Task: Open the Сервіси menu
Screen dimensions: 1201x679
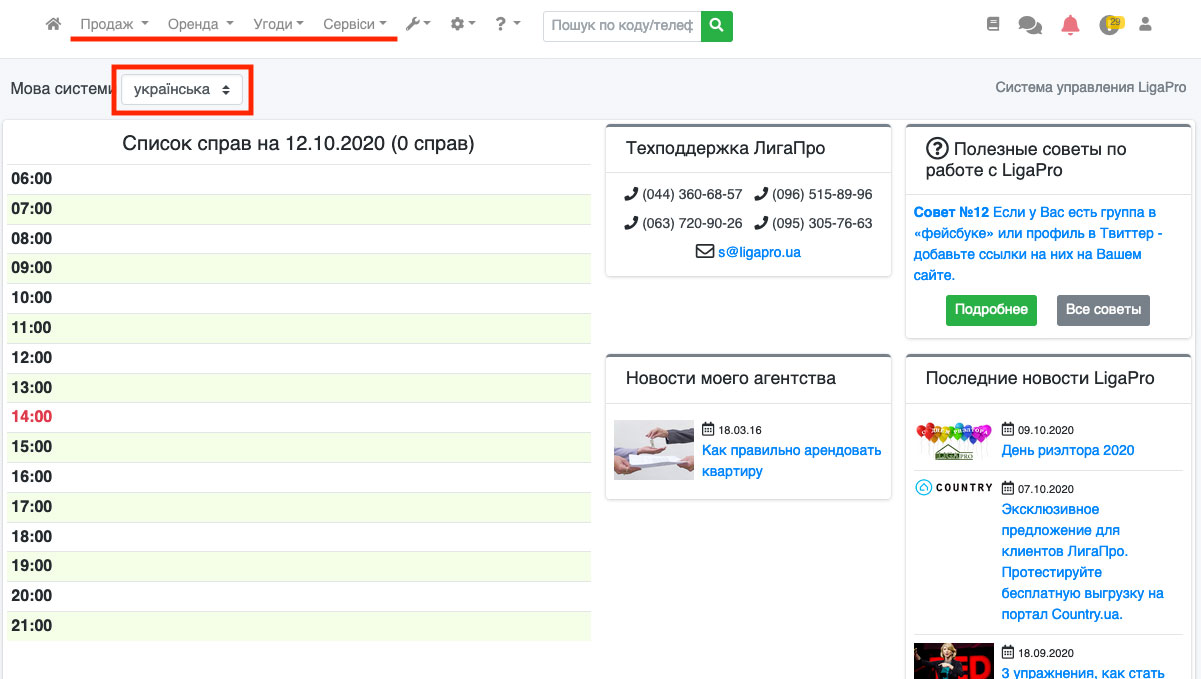Action: pyautogui.click(x=355, y=25)
